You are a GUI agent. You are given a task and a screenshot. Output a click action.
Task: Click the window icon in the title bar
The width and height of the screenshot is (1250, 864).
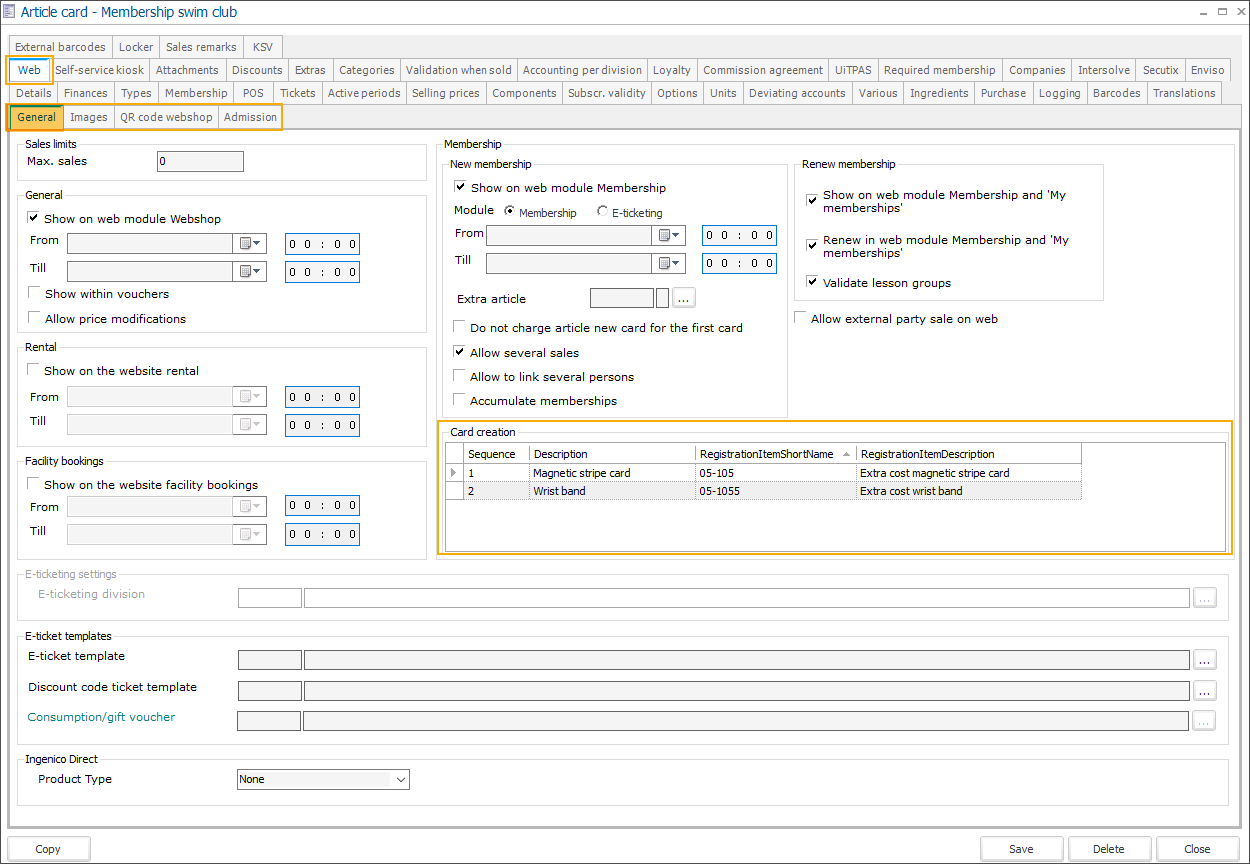tap(10, 12)
